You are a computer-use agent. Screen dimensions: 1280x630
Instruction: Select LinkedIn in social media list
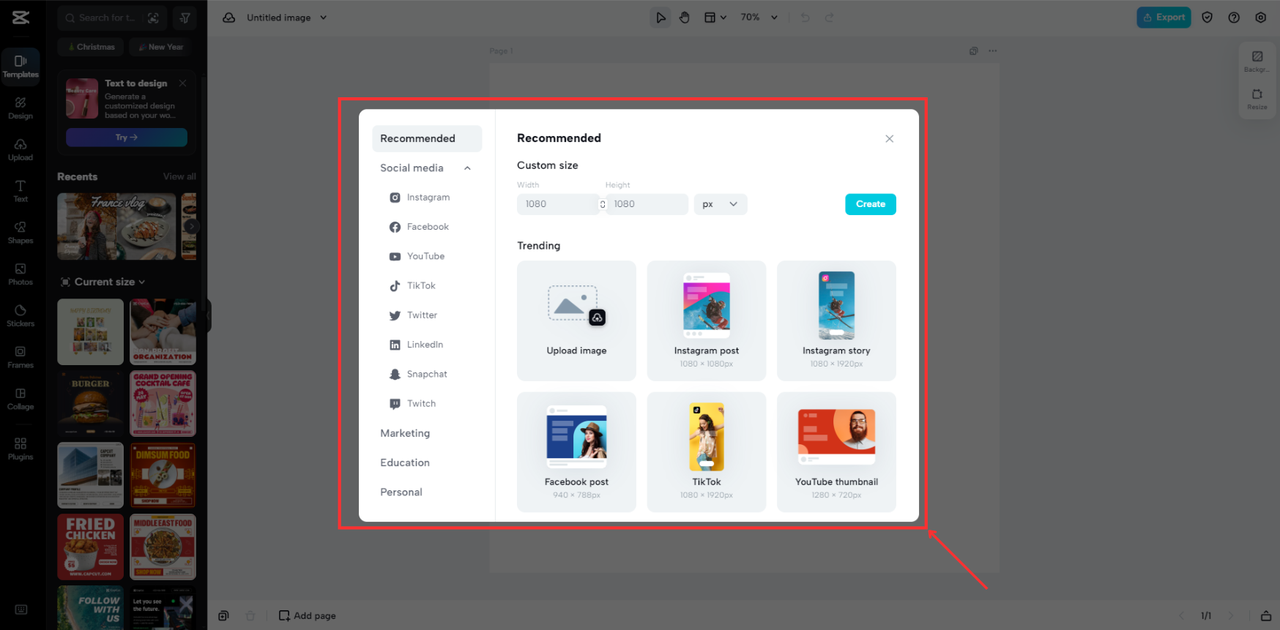coord(427,344)
